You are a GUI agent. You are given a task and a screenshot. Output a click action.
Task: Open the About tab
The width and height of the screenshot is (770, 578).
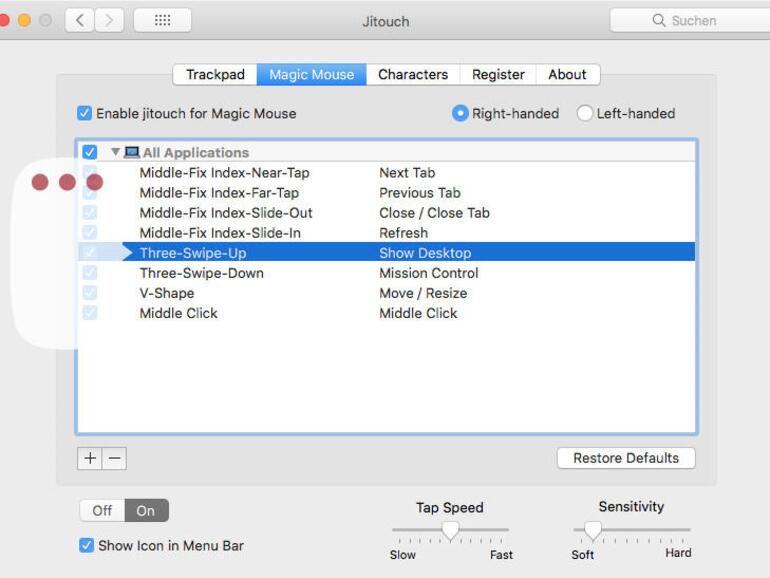click(568, 75)
